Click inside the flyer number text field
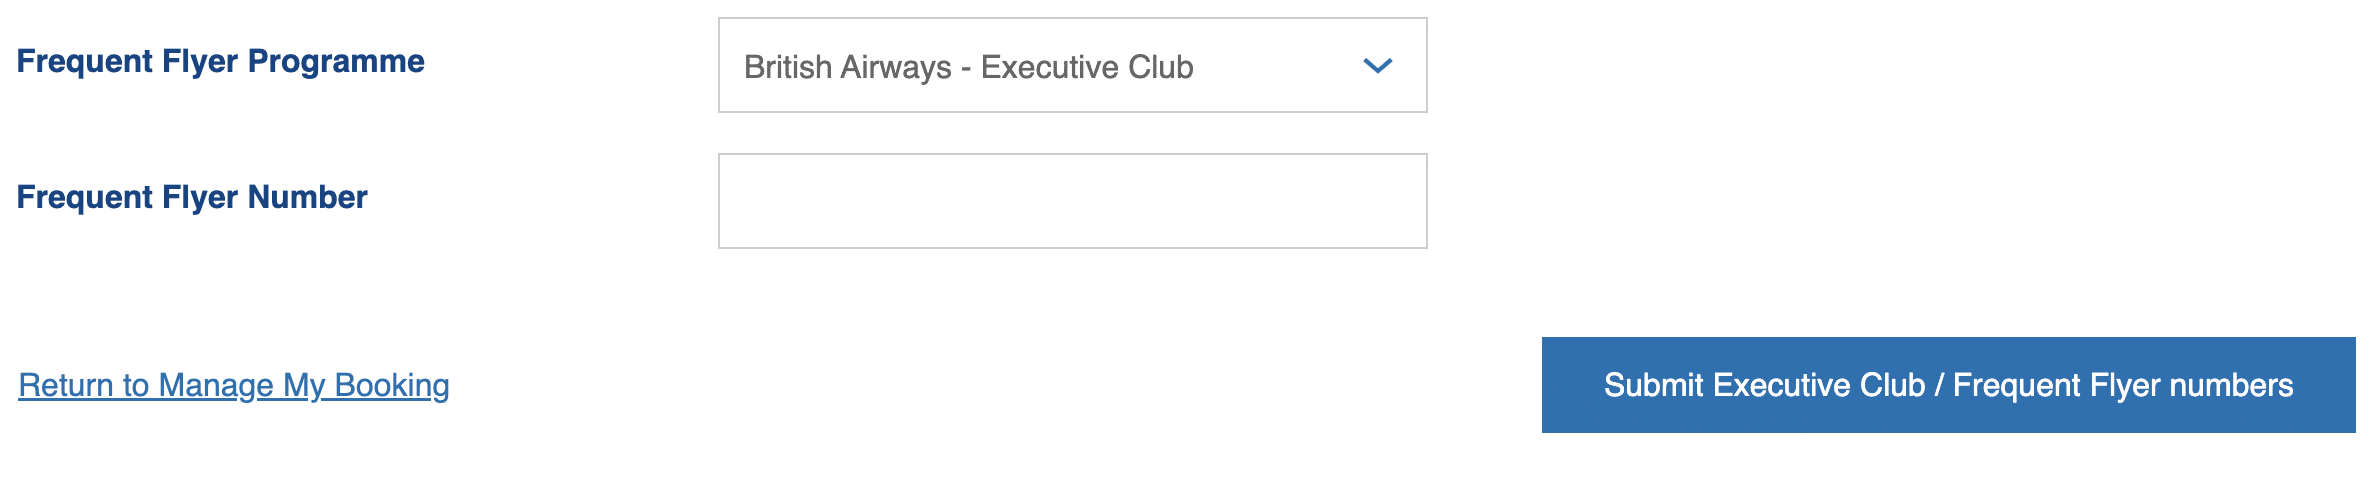Image resolution: width=2380 pixels, height=488 pixels. tap(1072, 201)
